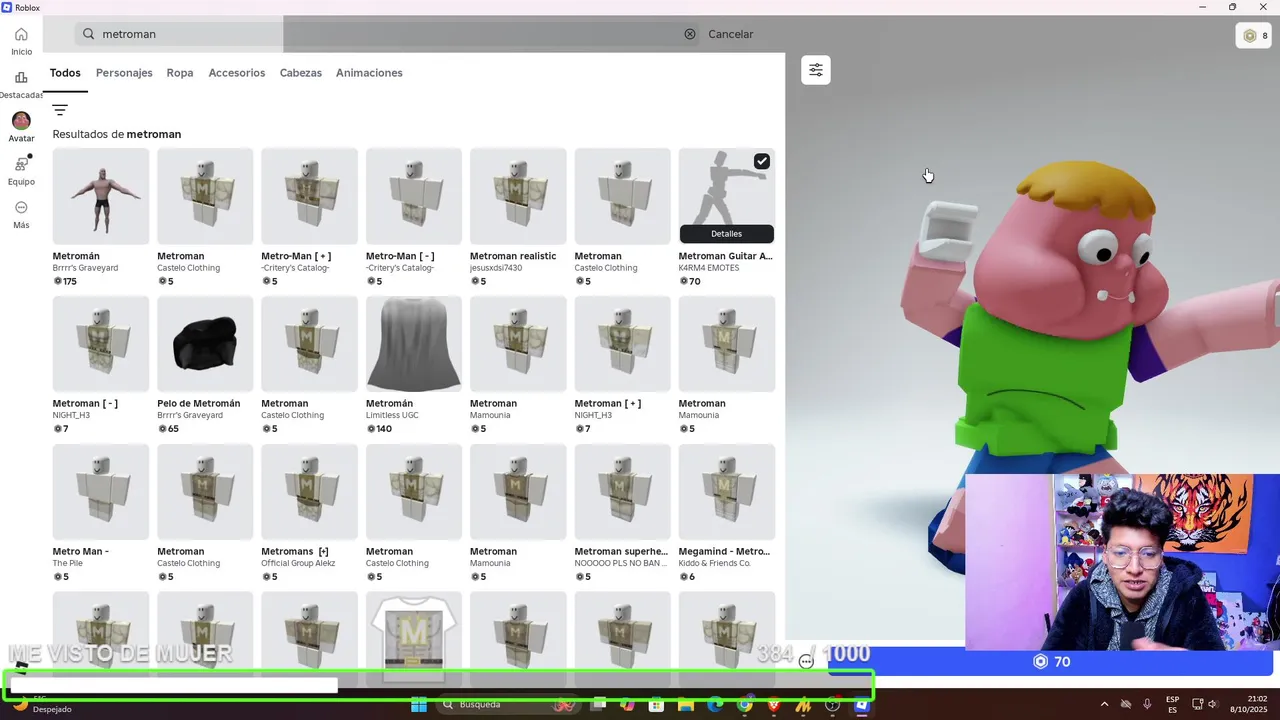The height and width of the screenshot is (720, 1280).
Task: Clear the metroman search text
Action: [690, 34]
